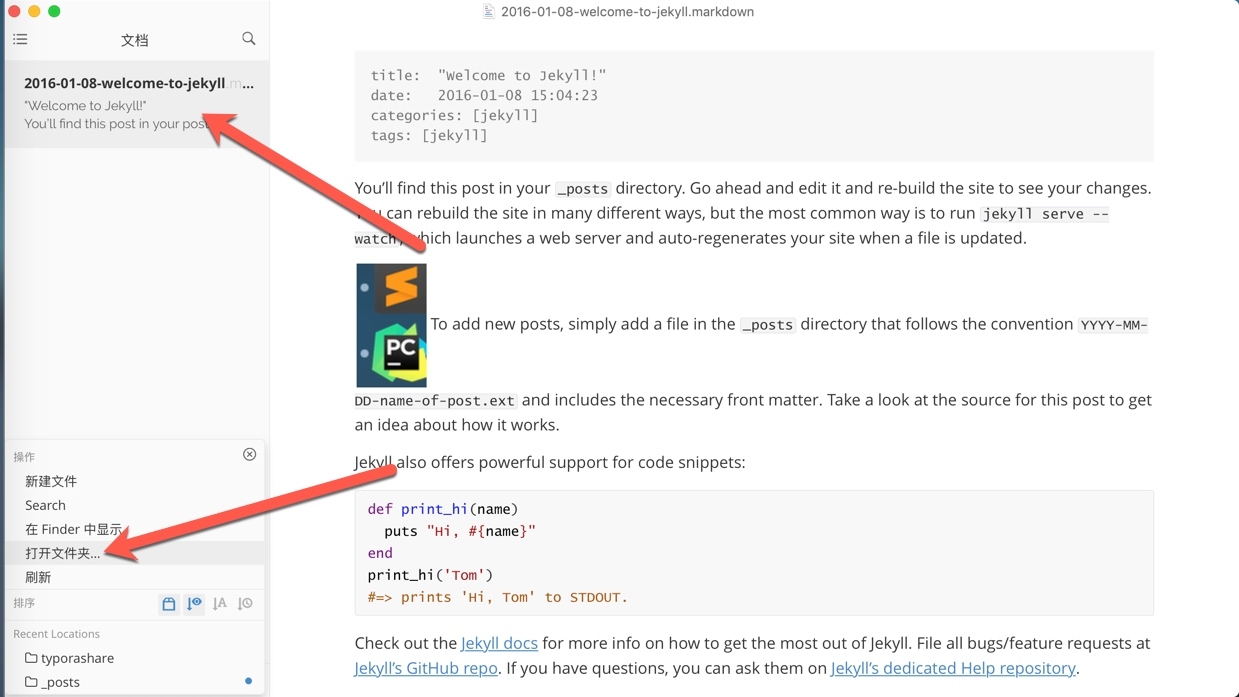This screenshot has height=697, width=1239.
Task: Open typorashare folder in Recent Locations
Action: coord(77,658)
